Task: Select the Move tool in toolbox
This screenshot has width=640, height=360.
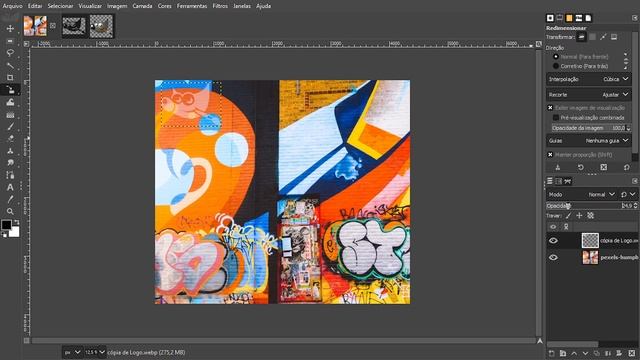Action: (10, 29)
